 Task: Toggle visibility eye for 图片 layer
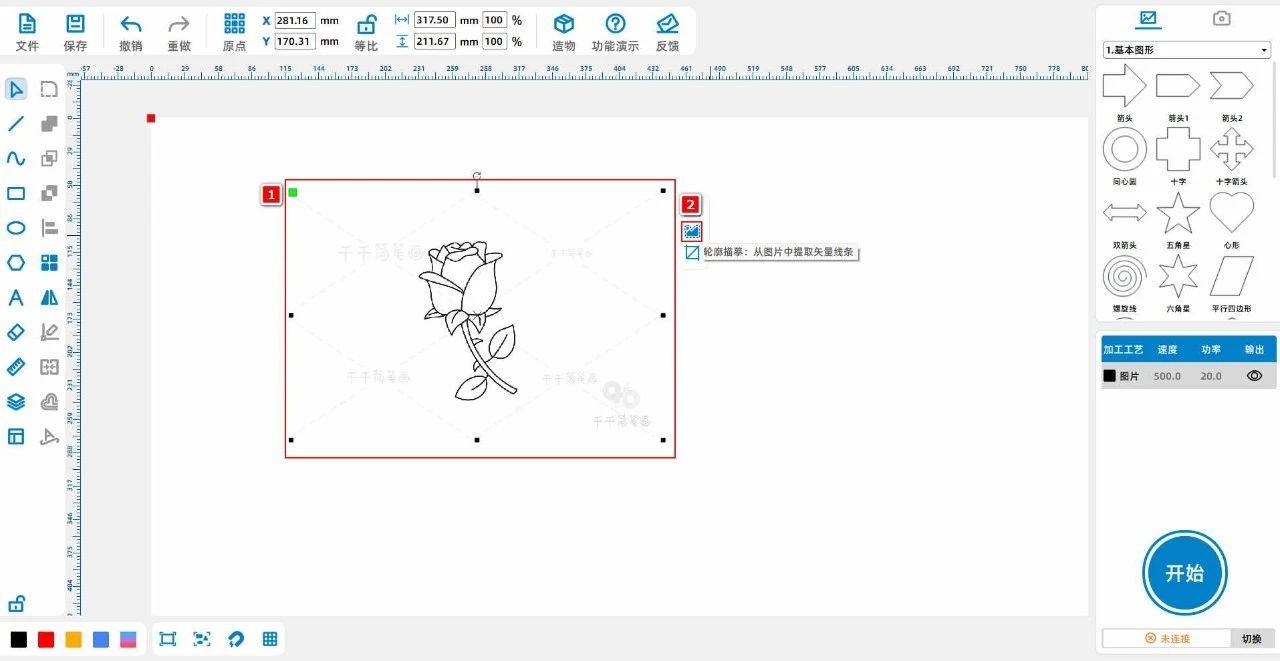pos(1254,376)
